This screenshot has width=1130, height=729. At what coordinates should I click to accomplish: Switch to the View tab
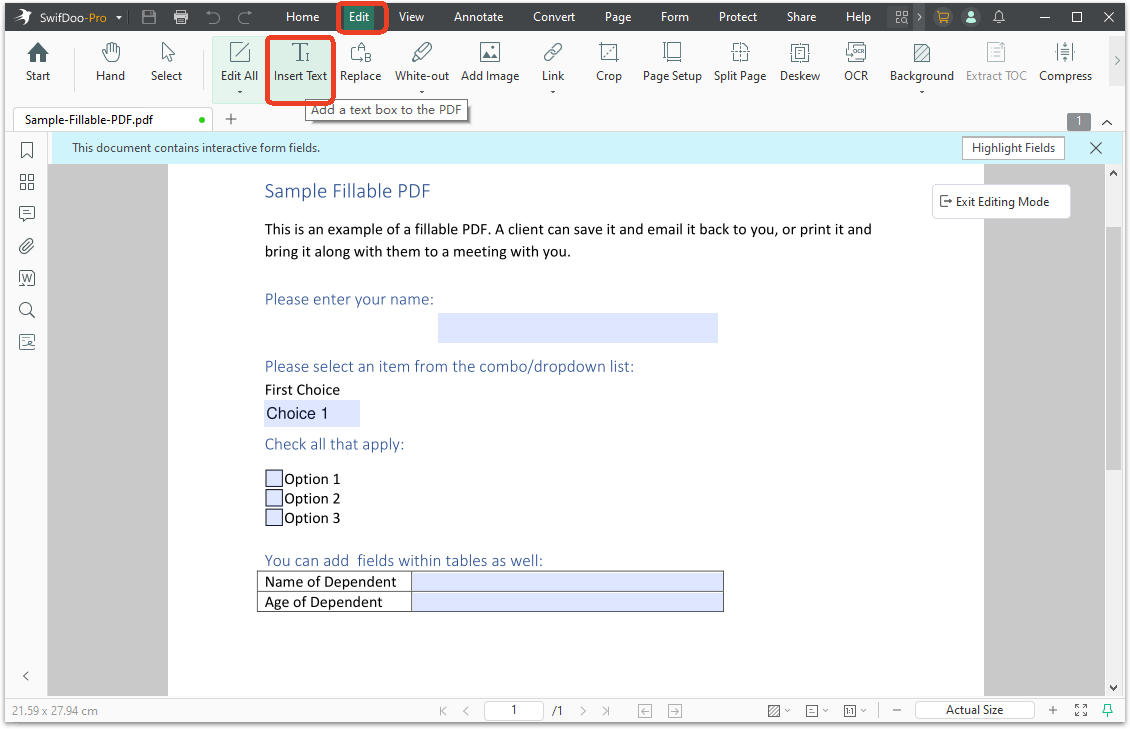click(411, 17)
